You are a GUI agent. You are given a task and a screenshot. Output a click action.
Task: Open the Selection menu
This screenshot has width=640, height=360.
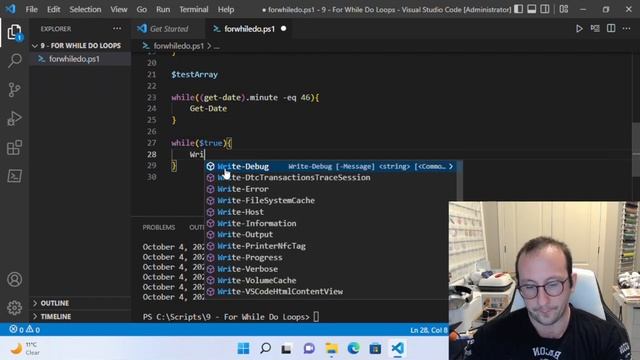click(x=85, y=9)
